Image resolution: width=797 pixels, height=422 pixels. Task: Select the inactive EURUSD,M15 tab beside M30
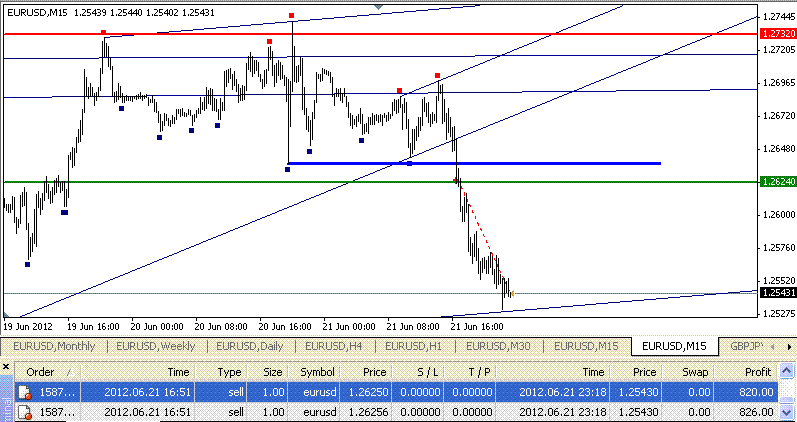(x=586, y=346)
